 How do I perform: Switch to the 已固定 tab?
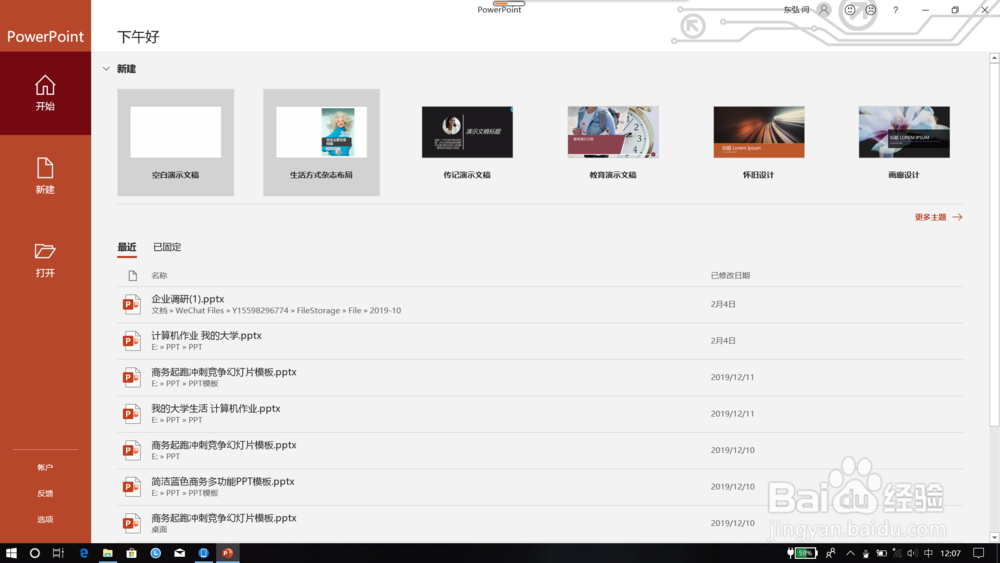point(167,247)
